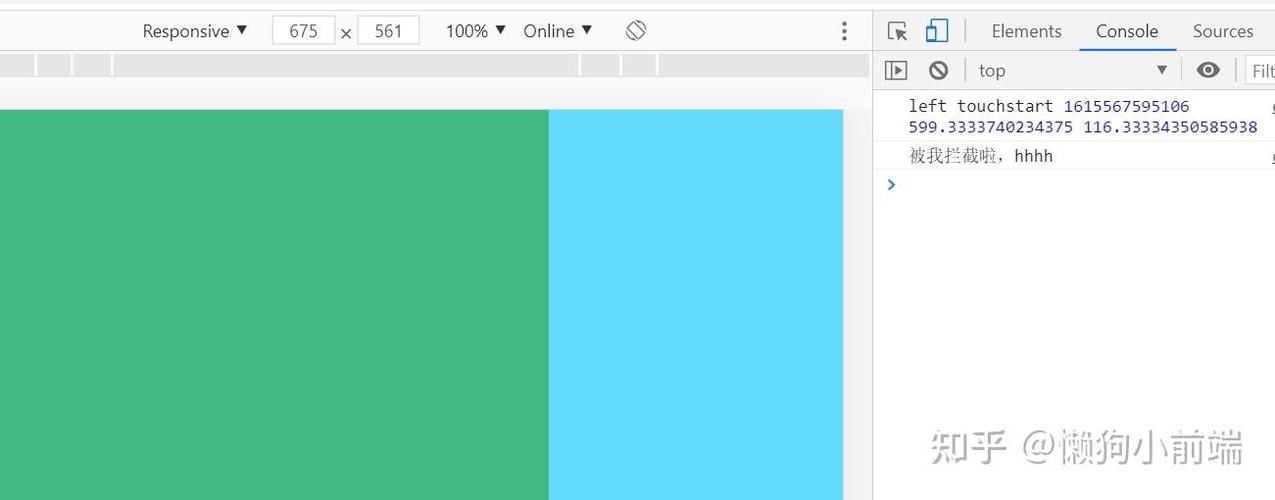Open the 100% zoom dropdown

pyautogui.click(x=476, y=31)
